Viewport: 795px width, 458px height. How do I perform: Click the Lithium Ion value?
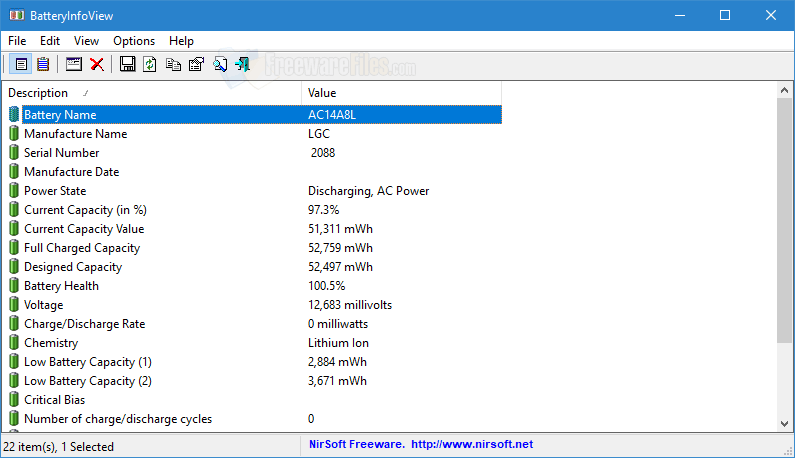(338, 343)
